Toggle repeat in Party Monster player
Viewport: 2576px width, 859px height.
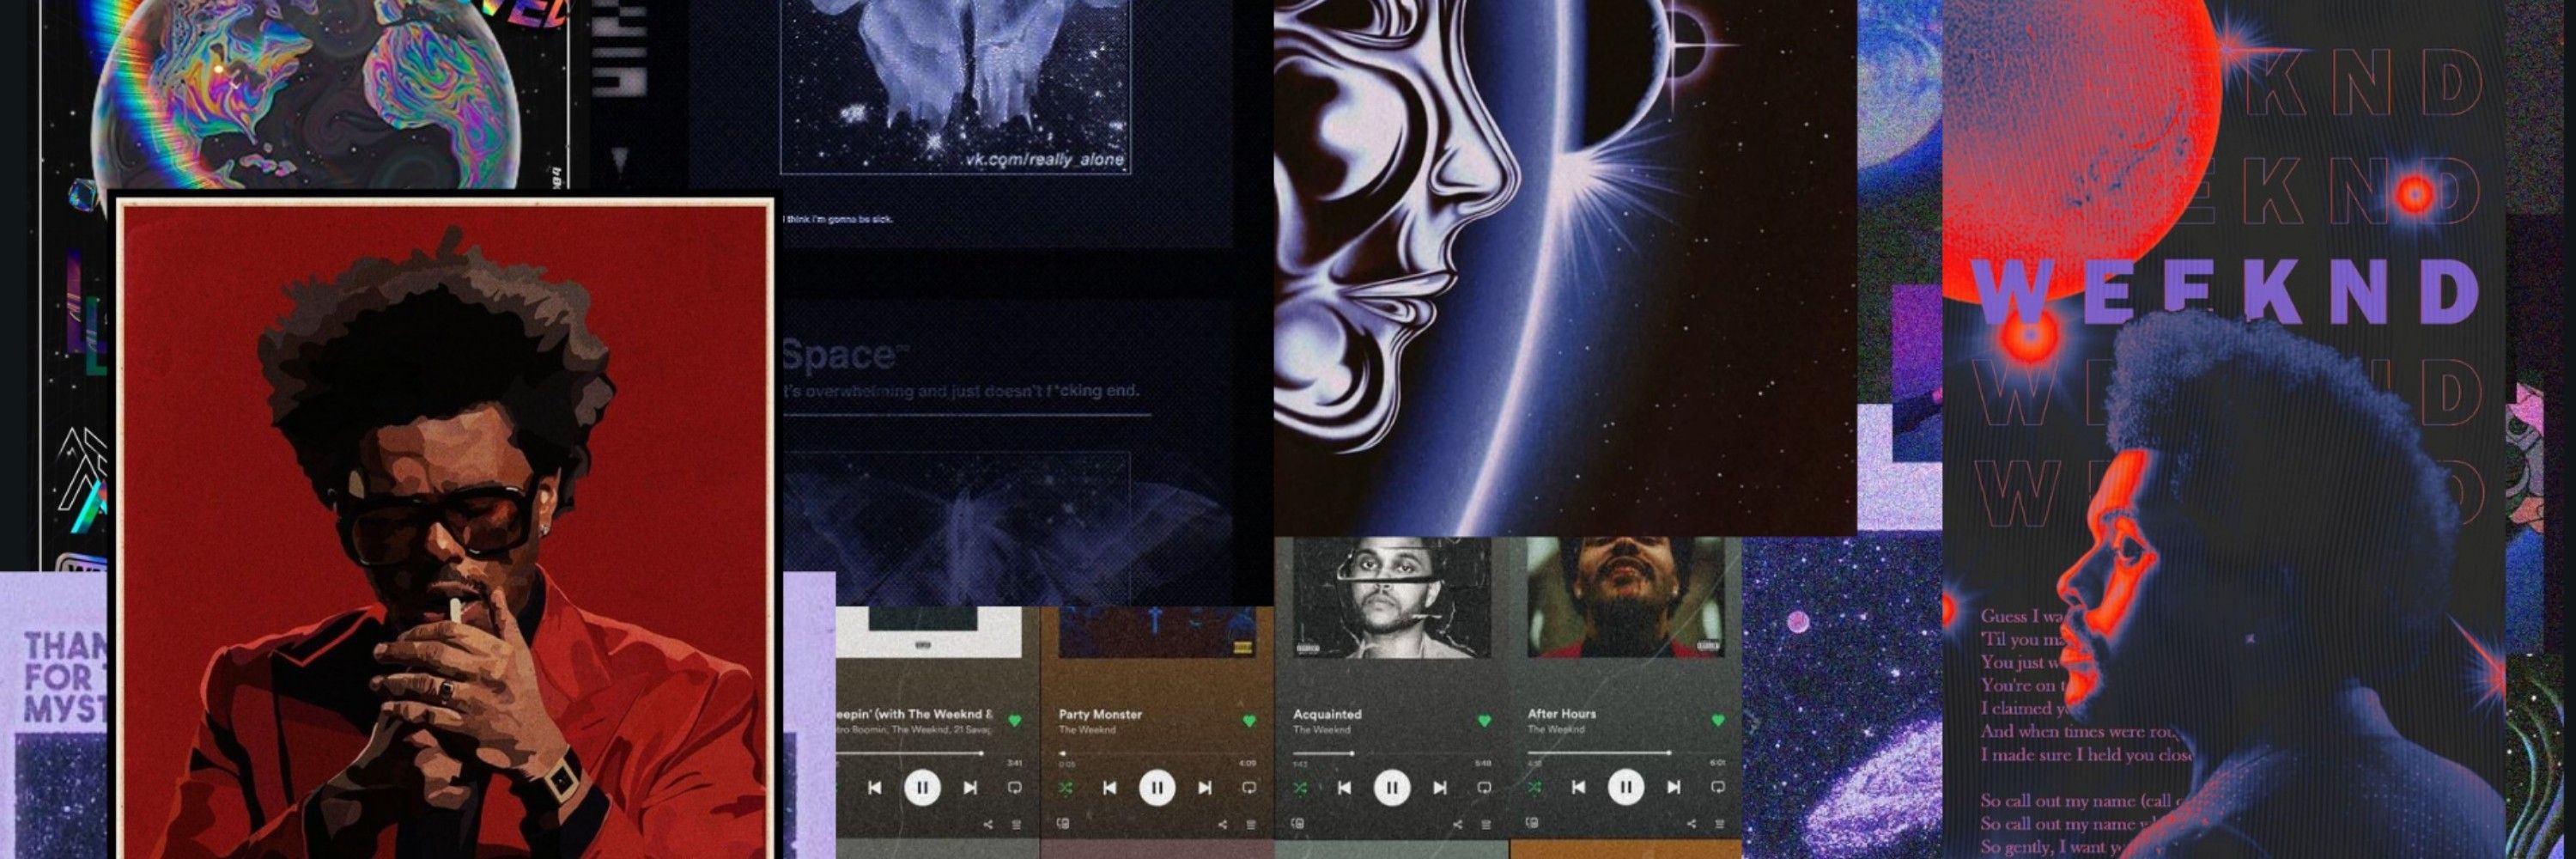point(1249,788)
